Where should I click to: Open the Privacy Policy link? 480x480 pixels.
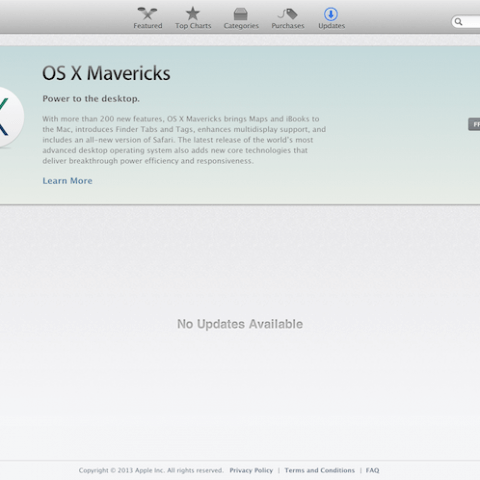click(x=251, y=470)
